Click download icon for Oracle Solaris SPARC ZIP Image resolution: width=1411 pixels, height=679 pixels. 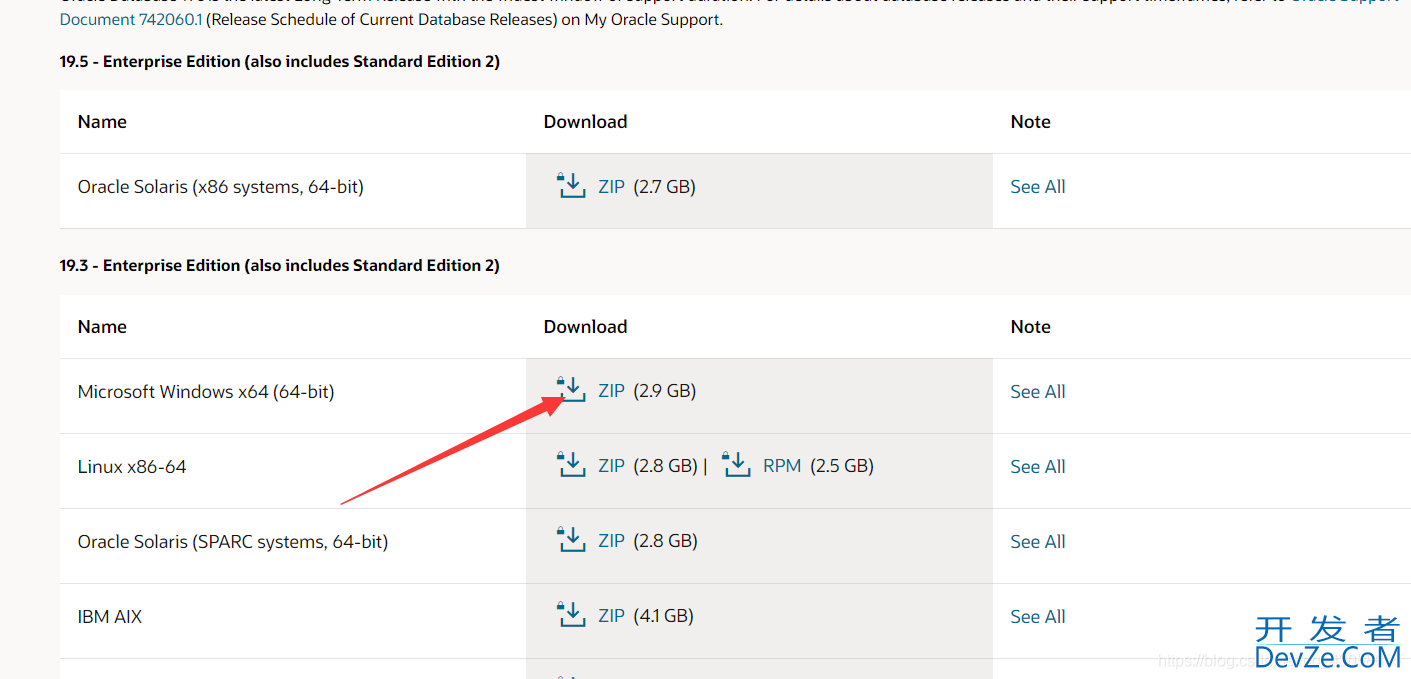click(571, 540)
